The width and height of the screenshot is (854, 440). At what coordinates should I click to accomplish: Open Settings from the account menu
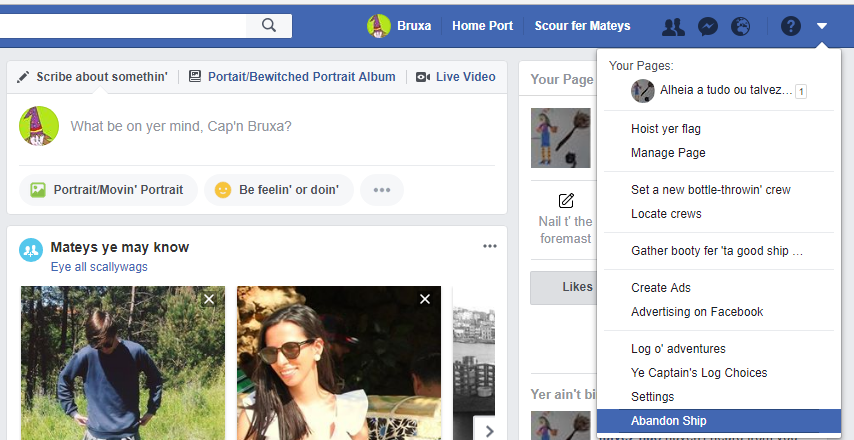coord(652,397)
